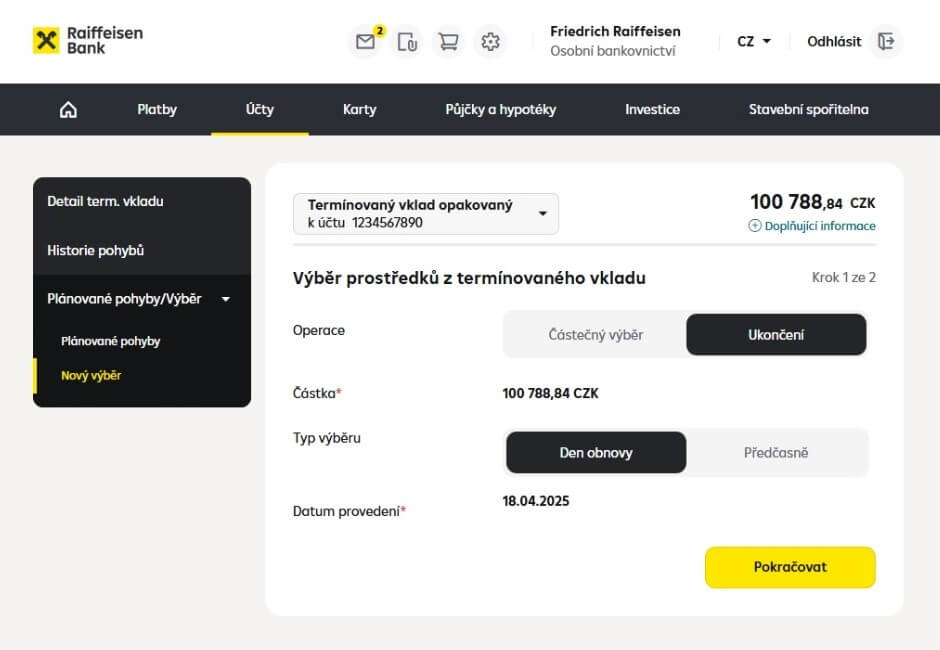Viewport: 940px width, 650px height.
Task: Click the Friedrich Raiffeisen user name
Action: (615, 31)
